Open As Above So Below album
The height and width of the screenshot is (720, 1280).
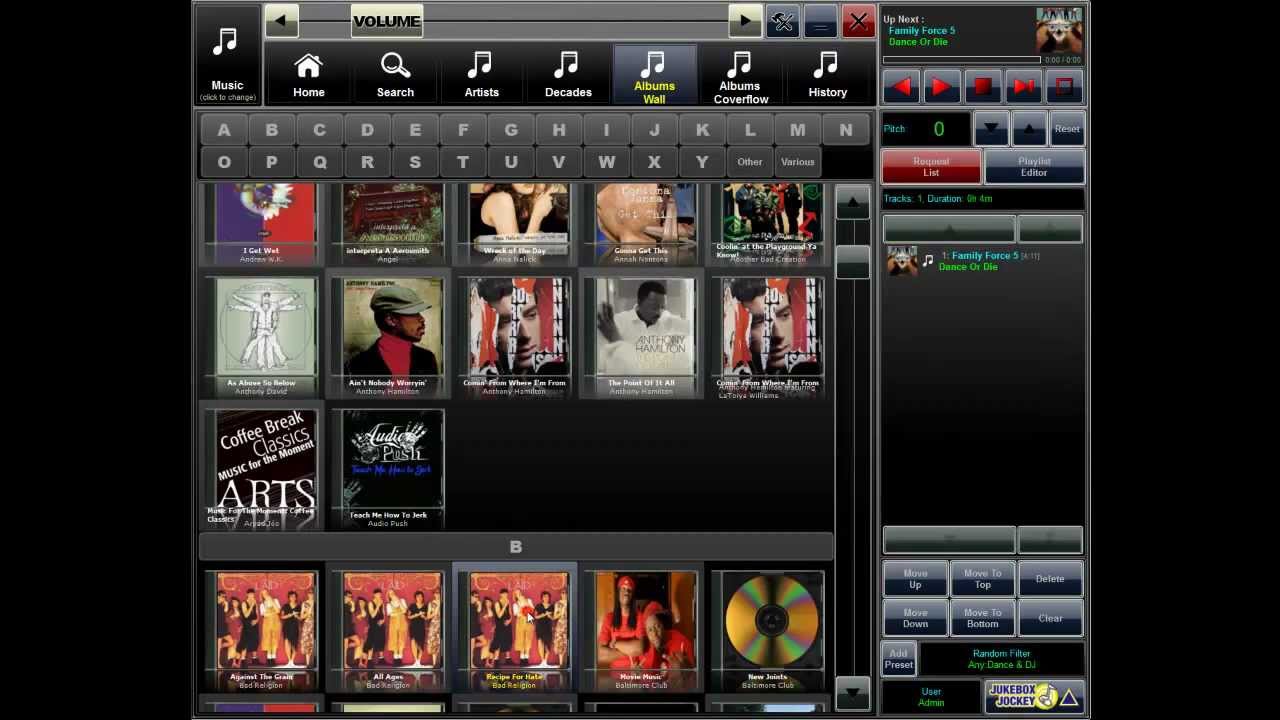tap(262, 337)
